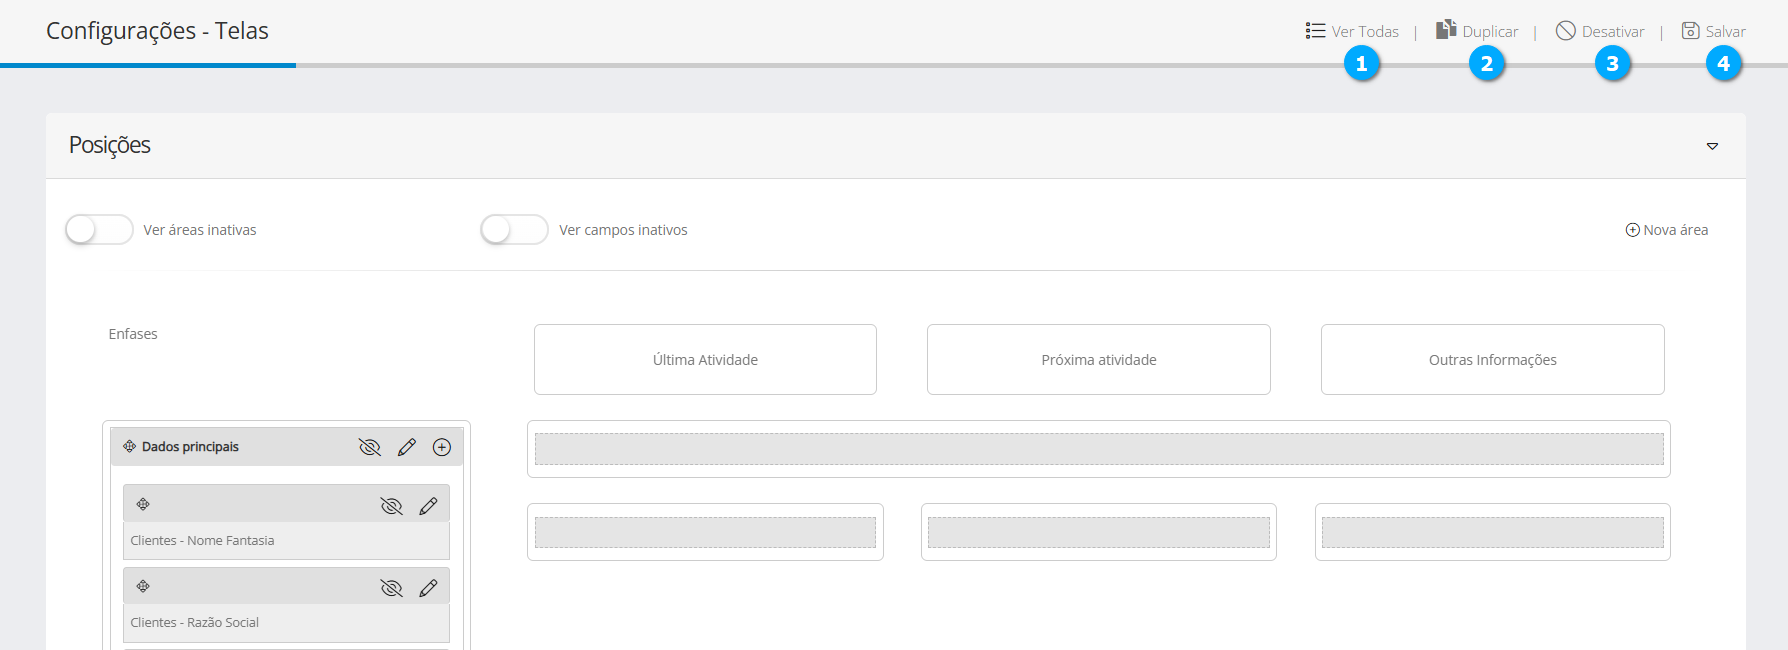Open the Outras Informações box
This screenshot has height=650, width=1788.
(1492, 360)
